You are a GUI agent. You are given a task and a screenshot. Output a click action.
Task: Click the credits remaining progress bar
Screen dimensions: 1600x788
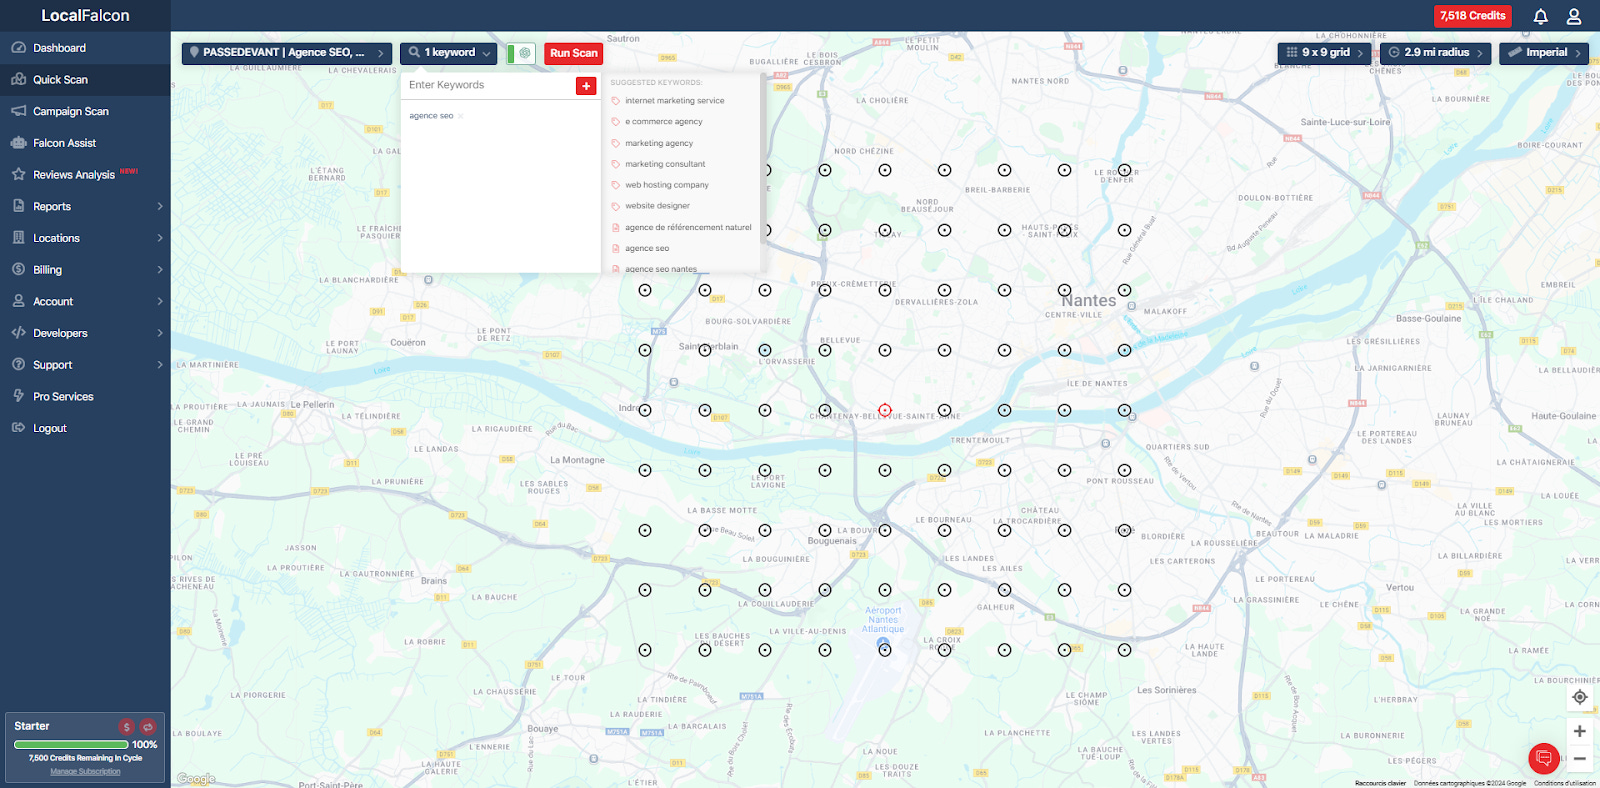[x=71, y=745]
